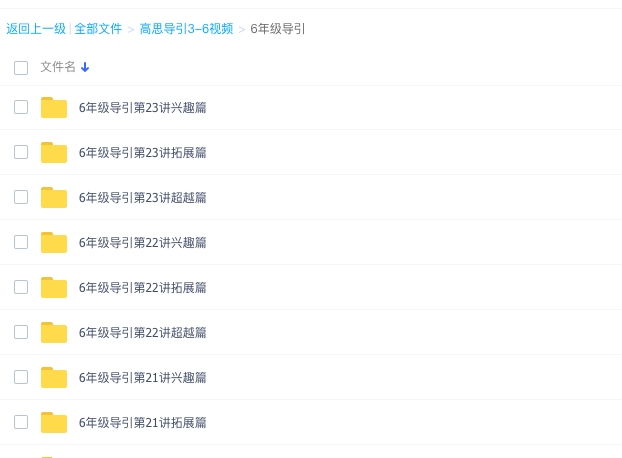Click folder icon for 6年级导引第22讲兴趣篇
Image resolution: width=622 pixels, height=458 pixels.
pyautogui.click(x=54, y=242)
